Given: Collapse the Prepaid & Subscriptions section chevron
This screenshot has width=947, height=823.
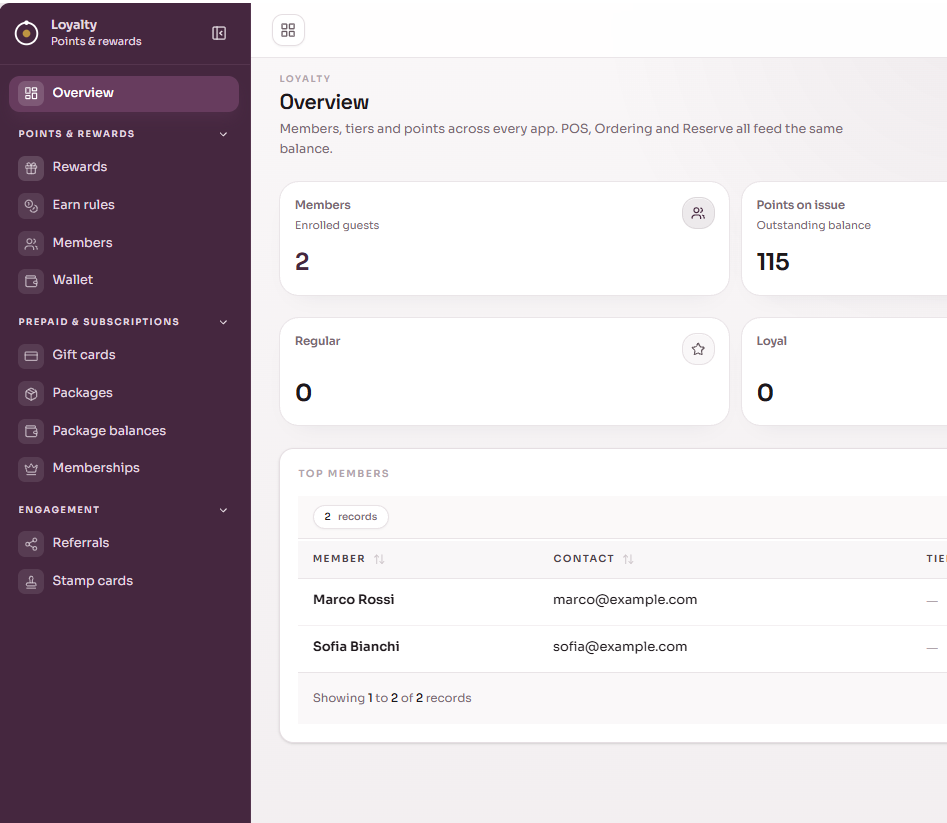Looking at the screenshot, I should tap(223, 322).
